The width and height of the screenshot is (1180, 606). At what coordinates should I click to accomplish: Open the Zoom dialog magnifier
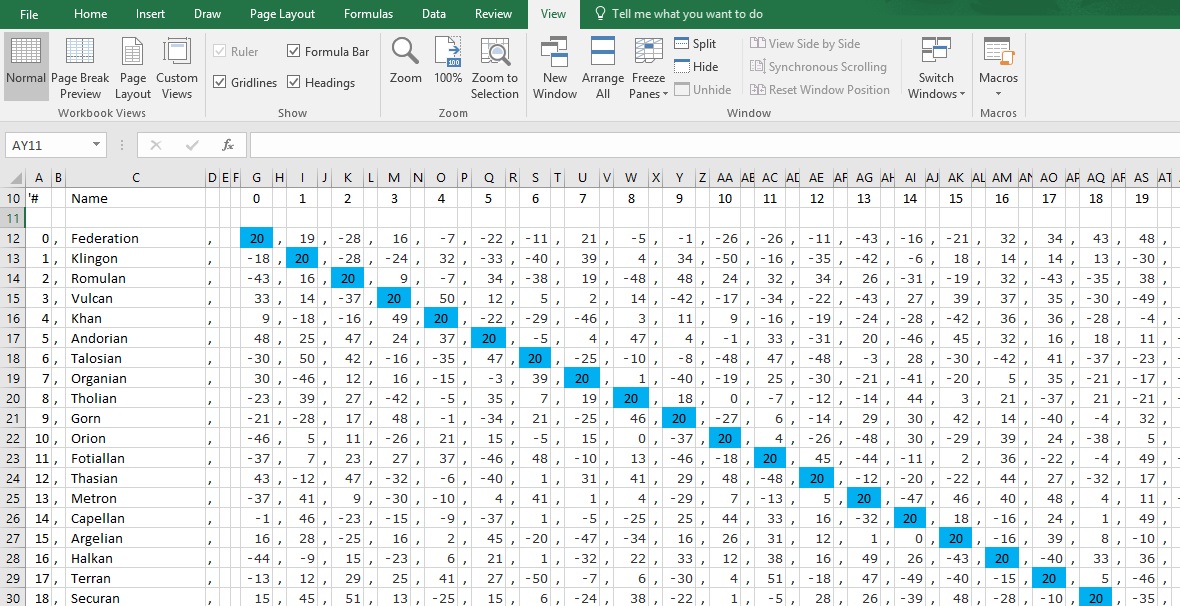pos(406,51)
